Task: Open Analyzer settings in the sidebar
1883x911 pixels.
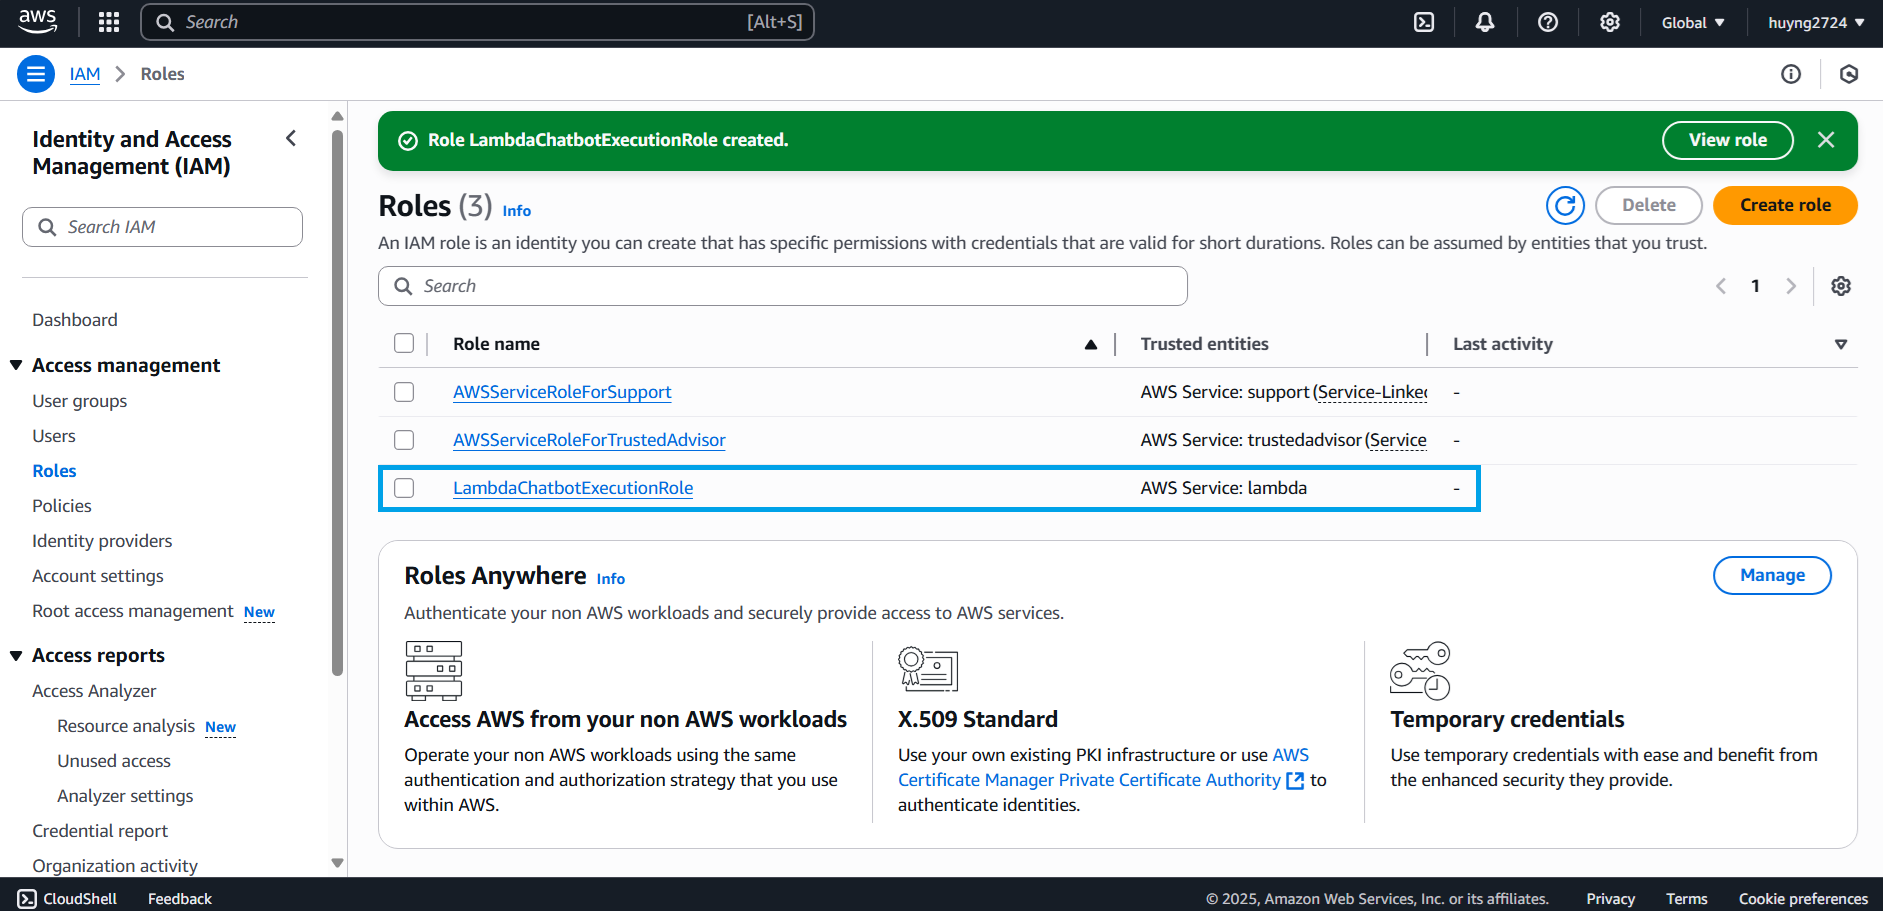Action: click(x=125, y=796)
